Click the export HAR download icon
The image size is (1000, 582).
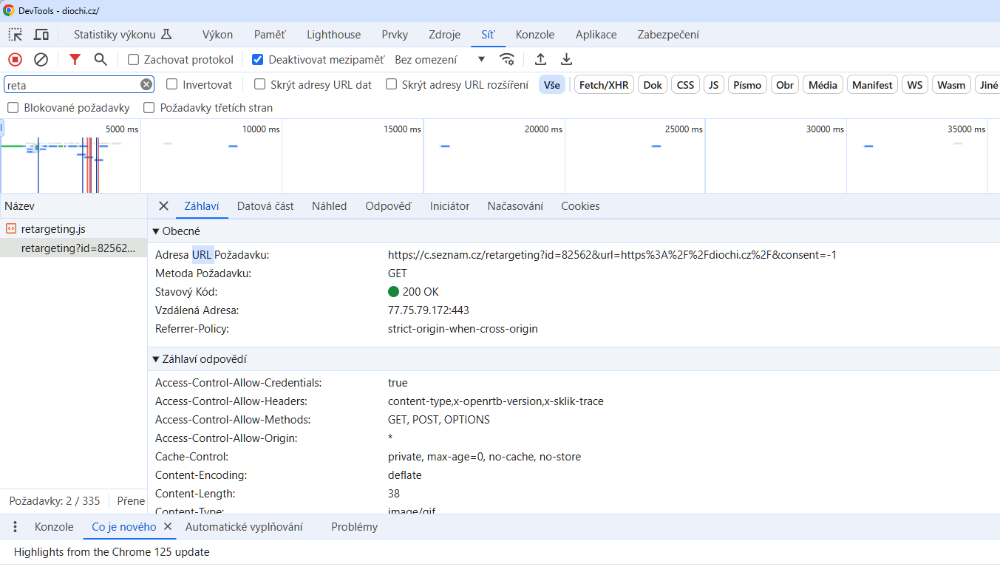click(566, 60)
